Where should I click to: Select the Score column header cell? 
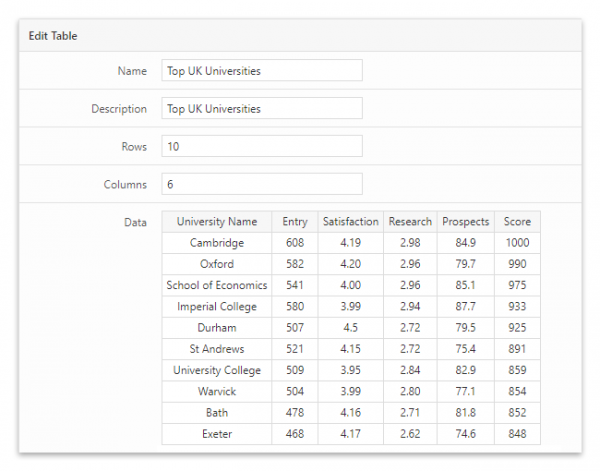click(517, 222)
